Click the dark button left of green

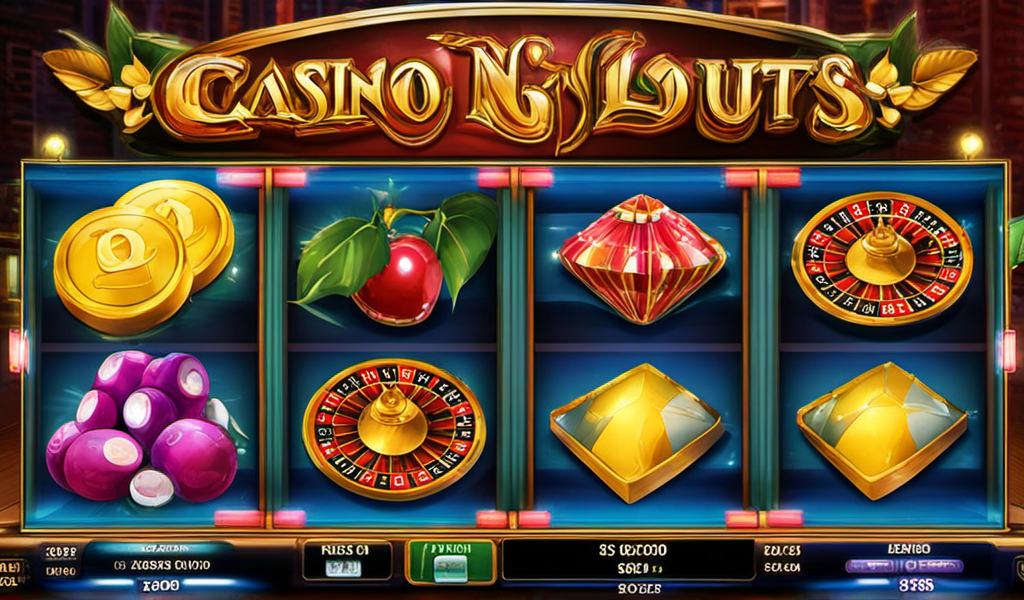tap(347, 560)
